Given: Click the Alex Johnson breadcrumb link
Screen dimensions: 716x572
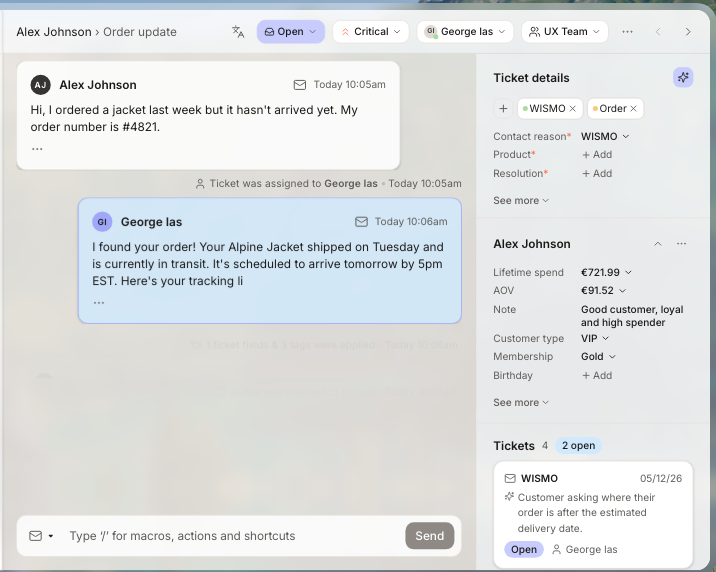Looking at the screenshot, I should point(54,32).
